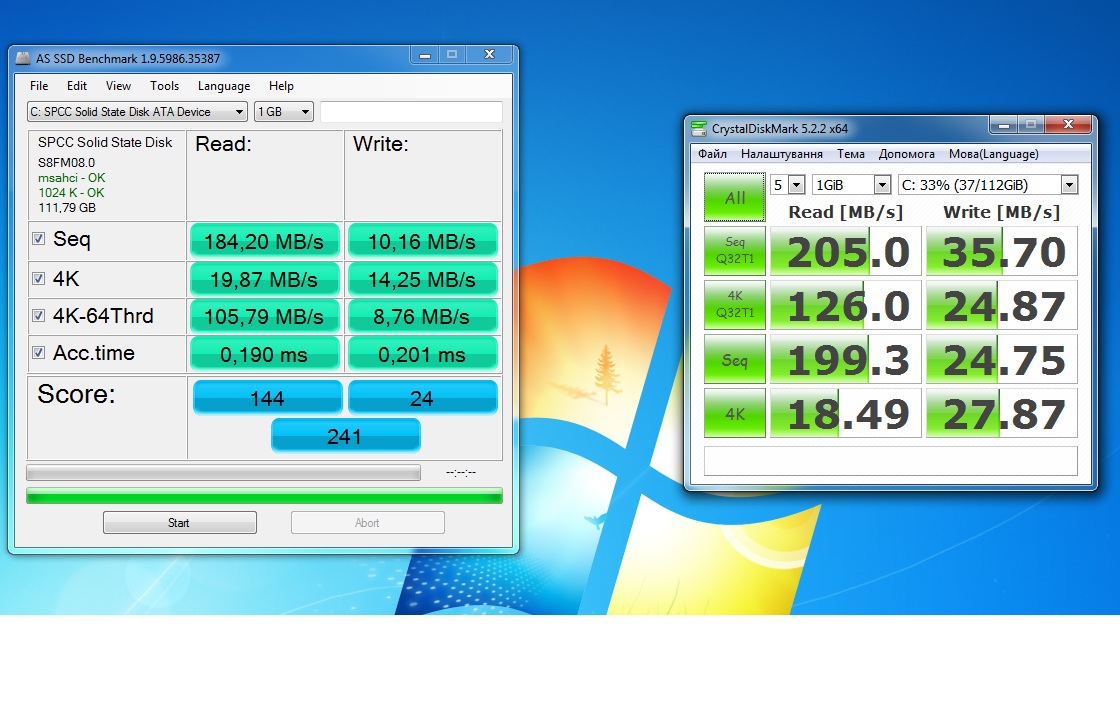This screenshot has height=720, width=1120.
Task: Uncheck the Seq test checkbox
Action: [x=38, y=239]
